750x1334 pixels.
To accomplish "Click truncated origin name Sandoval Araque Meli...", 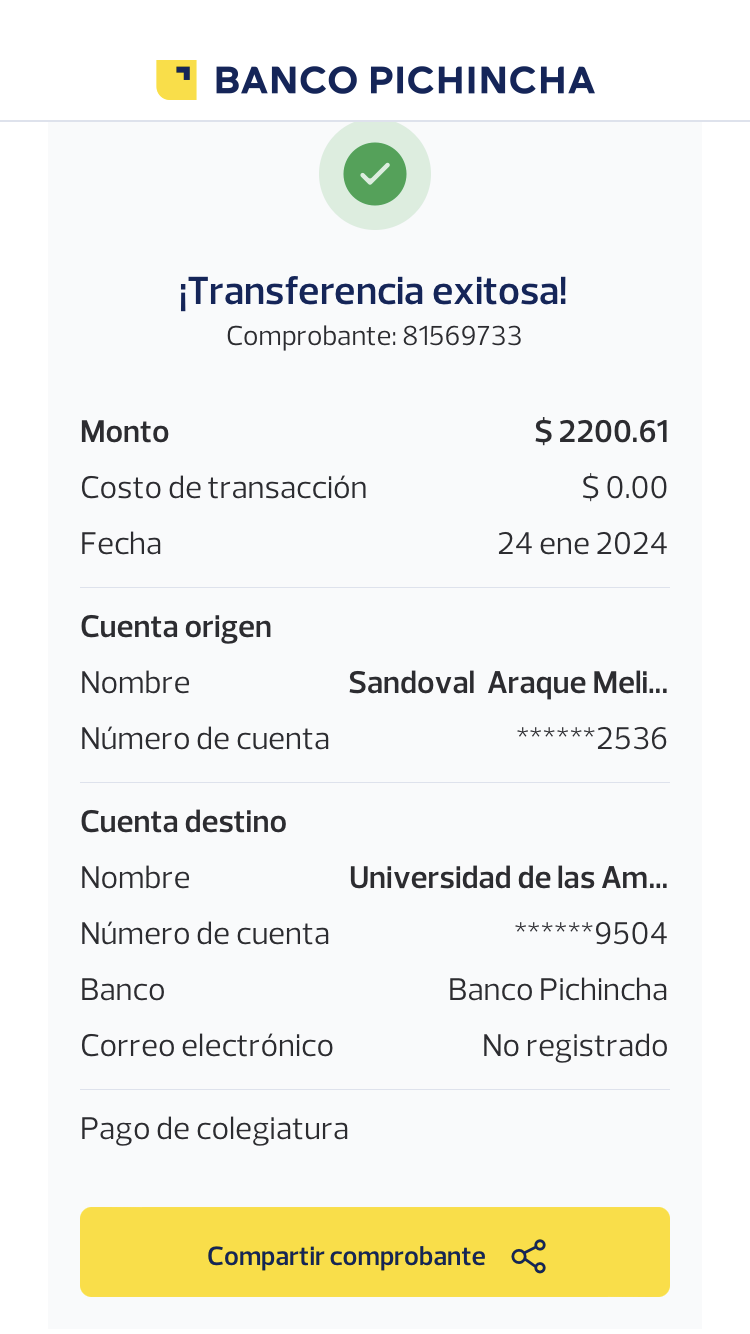I will pyautogui.click(x=508, y=683).
